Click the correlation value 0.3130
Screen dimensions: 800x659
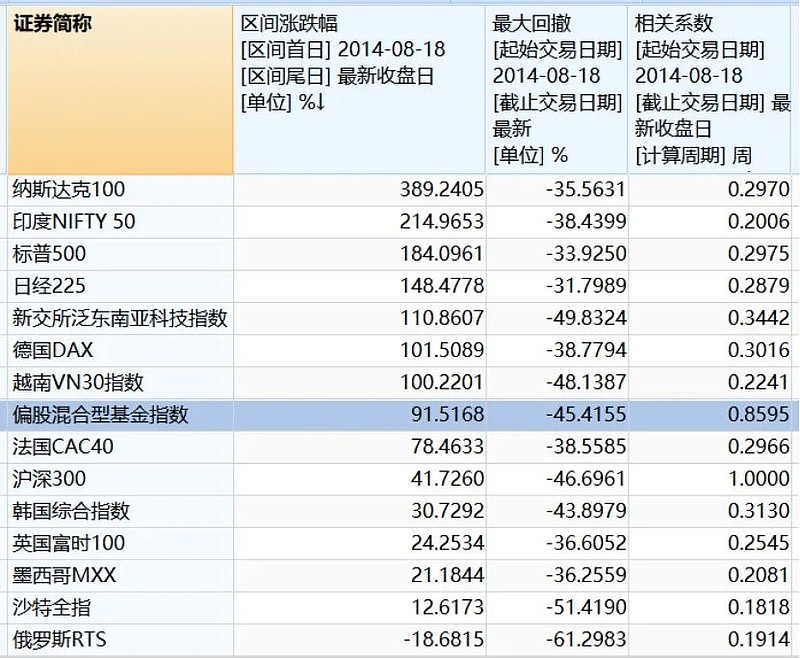[759, 511]
